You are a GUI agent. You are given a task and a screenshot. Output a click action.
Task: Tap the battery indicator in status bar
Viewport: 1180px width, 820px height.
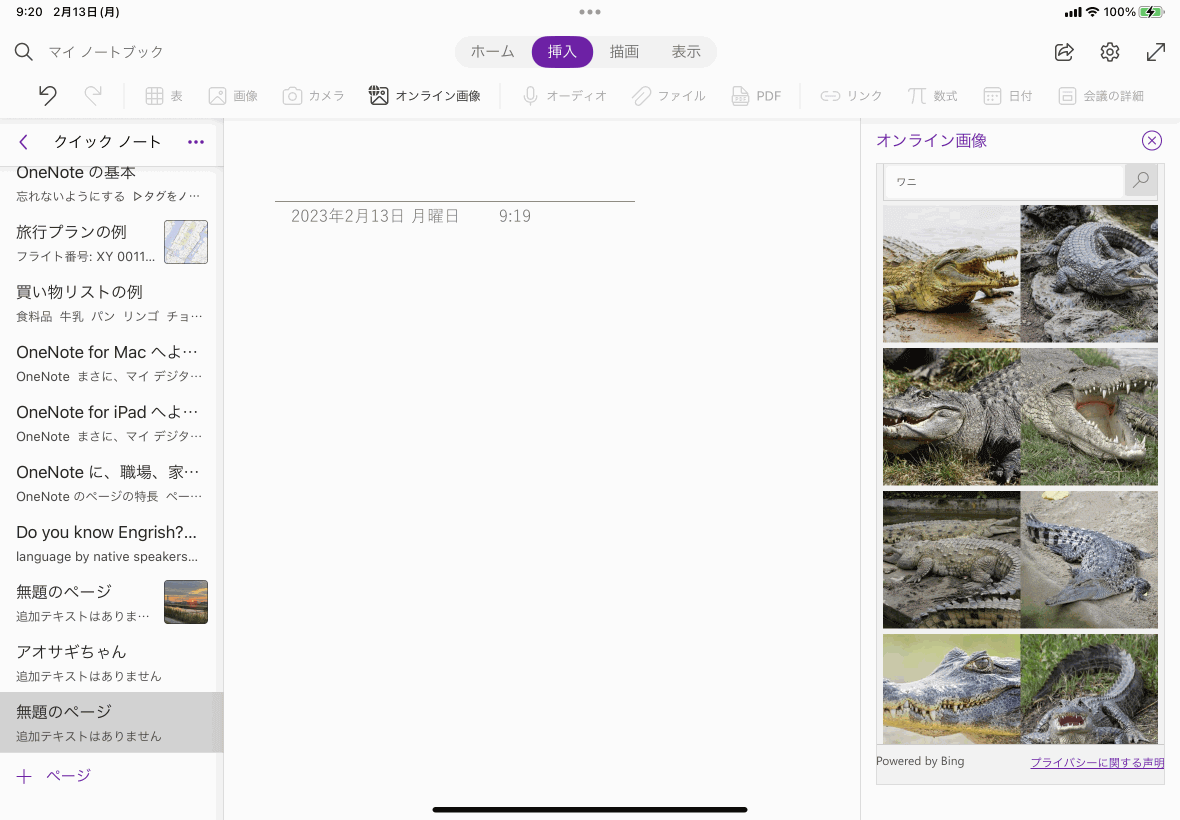1151,12
